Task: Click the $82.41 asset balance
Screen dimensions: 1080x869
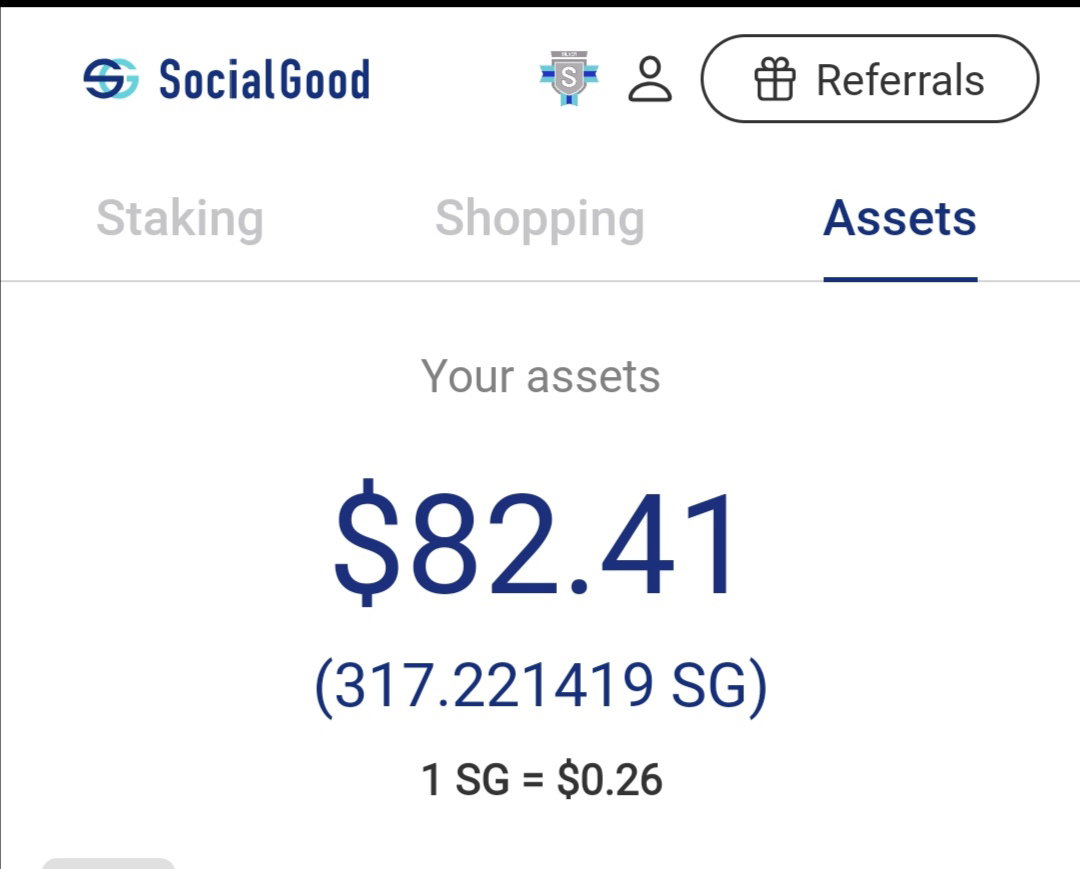Action: pyautogui.click(x=536, y=543)
